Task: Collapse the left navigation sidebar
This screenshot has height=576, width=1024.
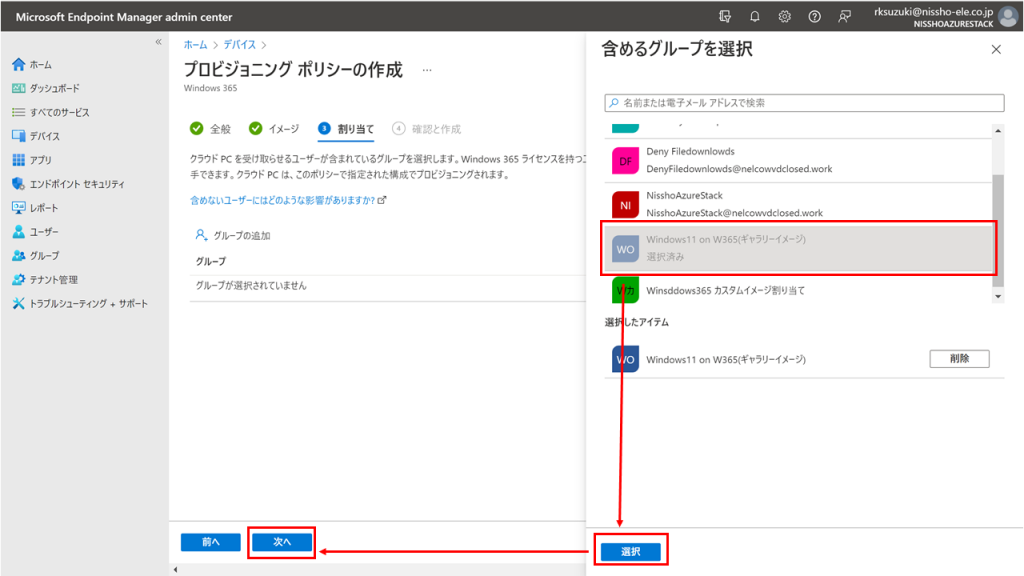Action: click(158, 42)
